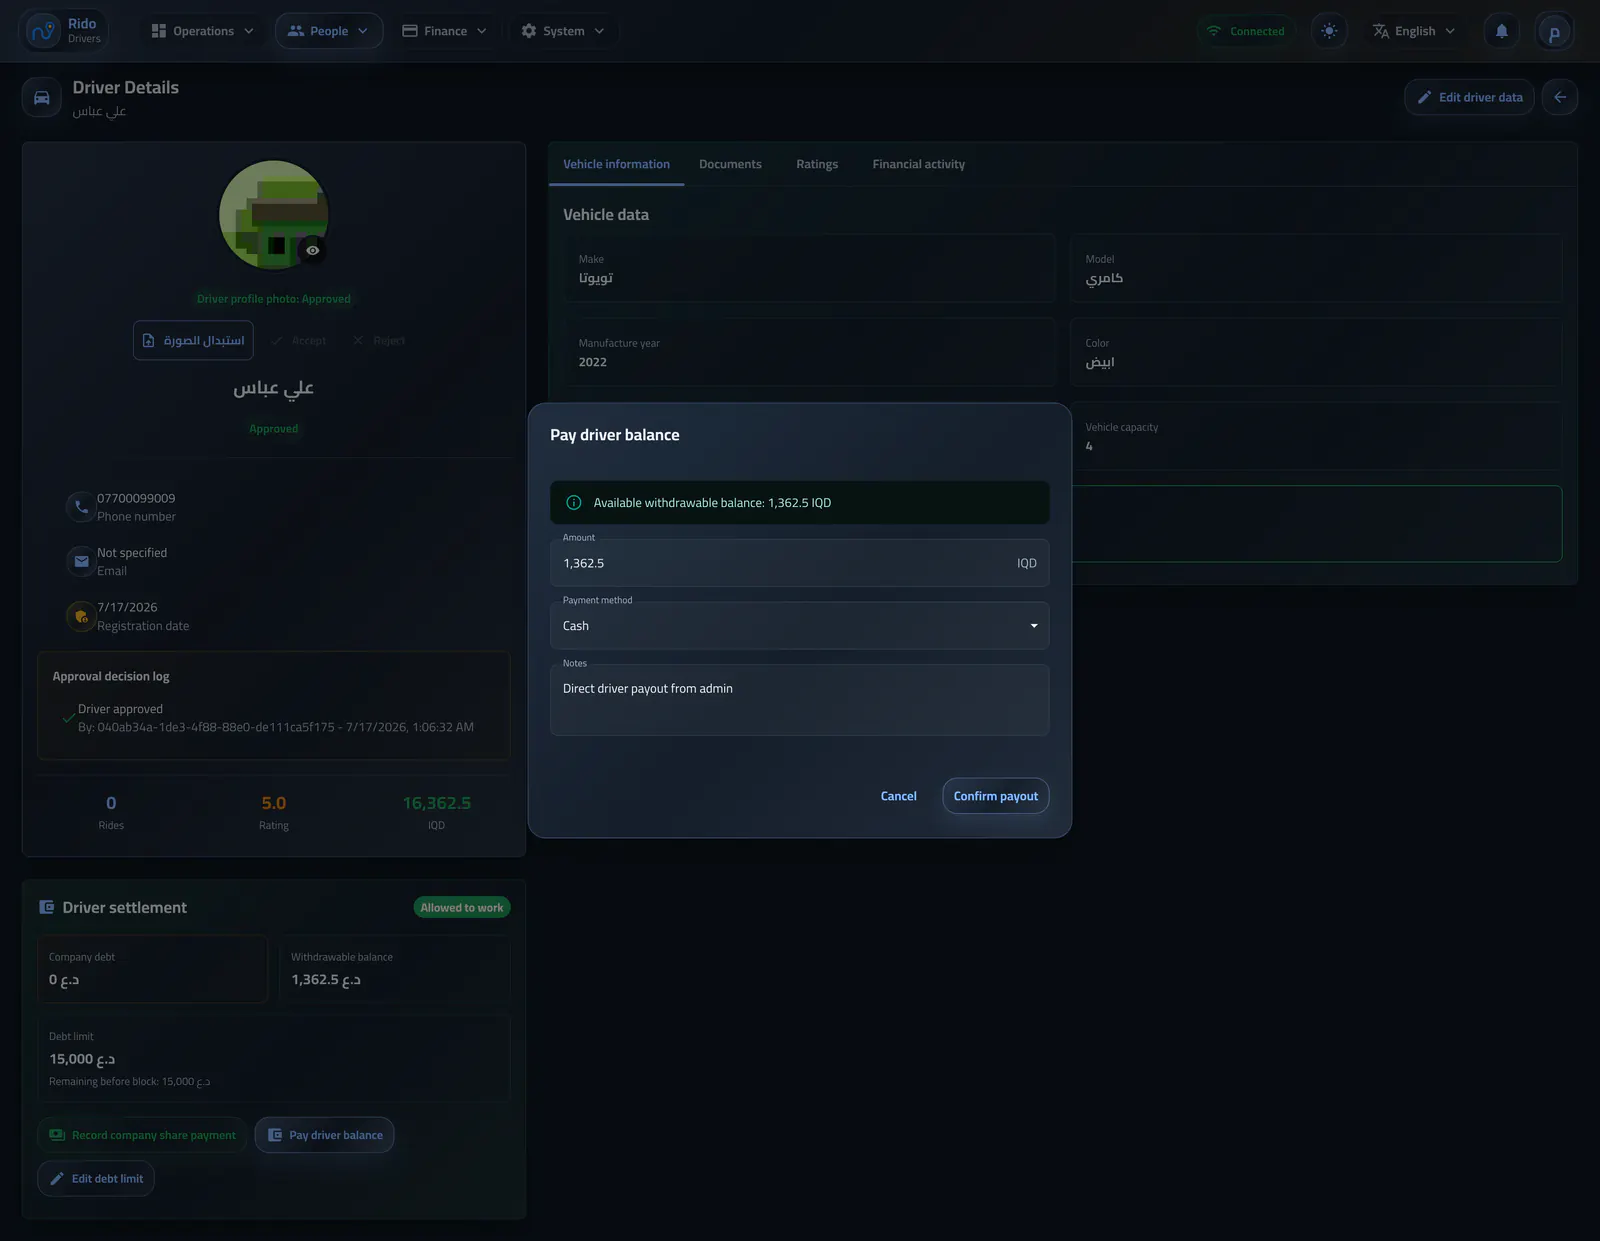This screenshot has width=1600, height=1241.
Task: Click the Withdrawable balance card
Action: tap(394, 969)
